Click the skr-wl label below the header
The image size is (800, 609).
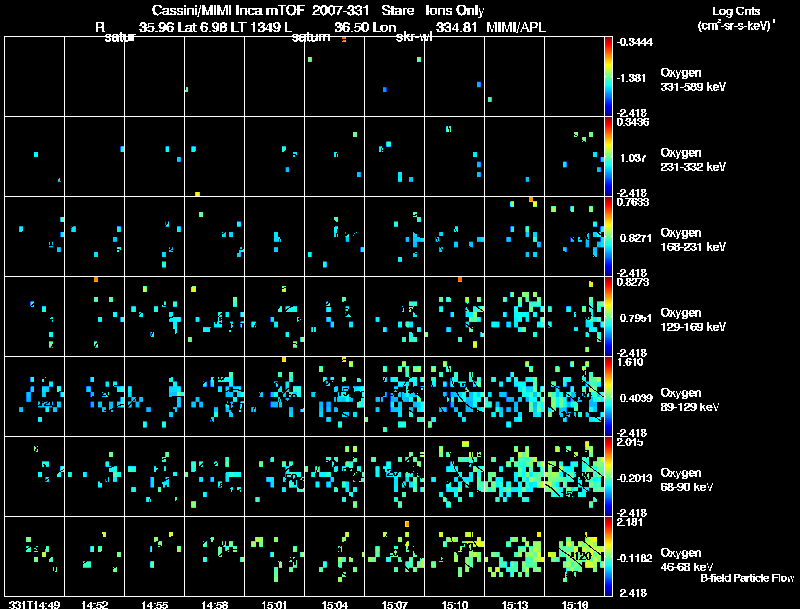414,38
